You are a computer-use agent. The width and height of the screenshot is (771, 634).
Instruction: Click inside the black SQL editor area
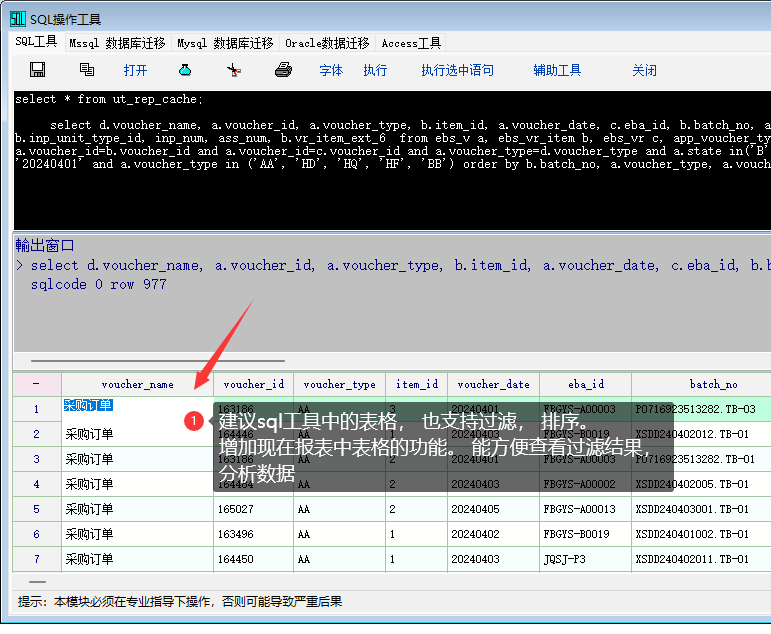pyautogui.click(x=390, y=200)
